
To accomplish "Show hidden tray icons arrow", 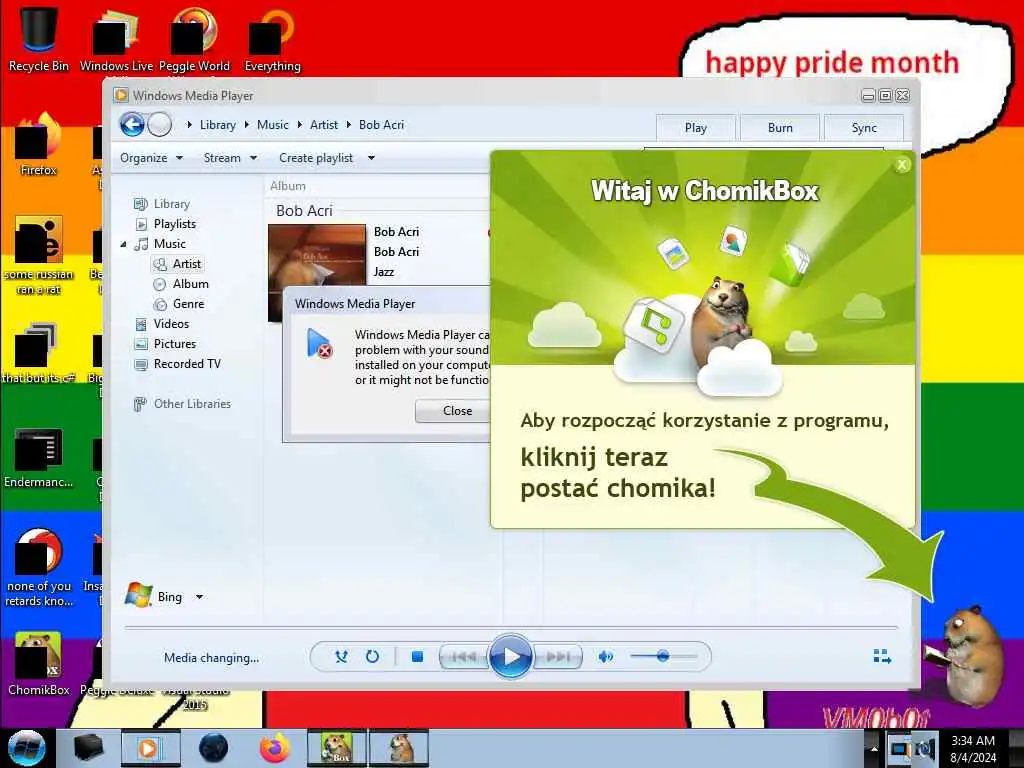I will tap(874, 749).
